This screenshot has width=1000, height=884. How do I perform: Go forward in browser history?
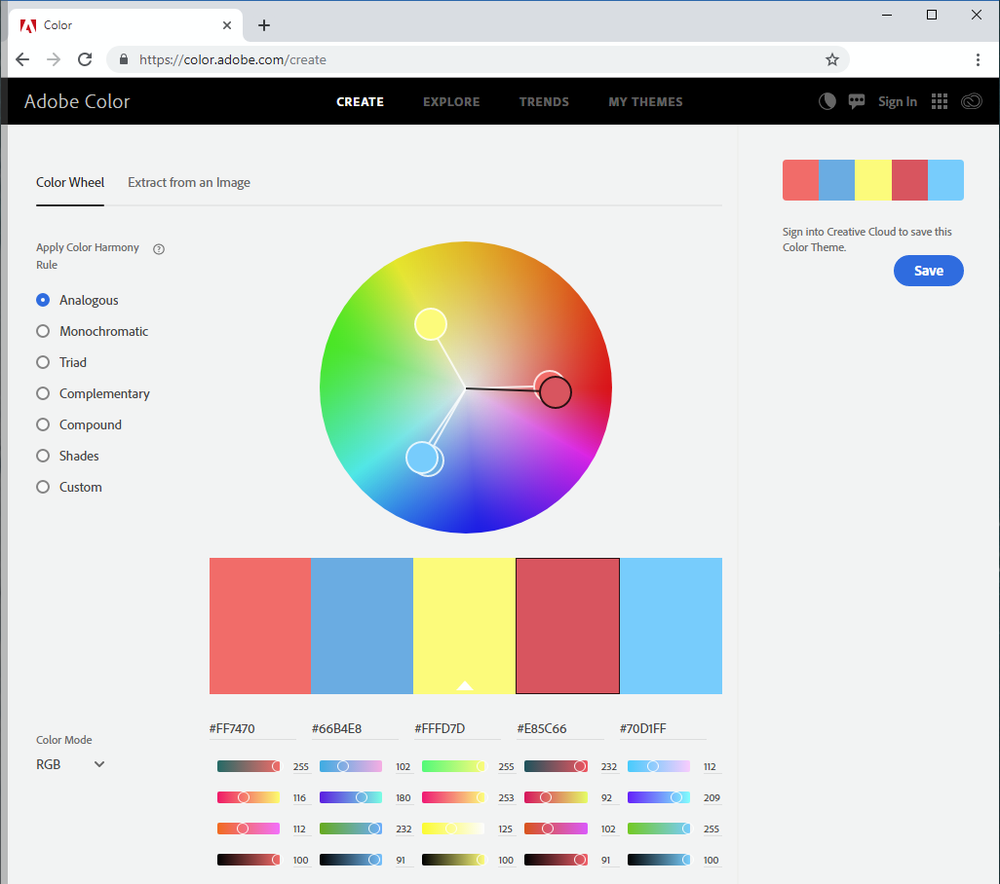[x=54, y=59]
